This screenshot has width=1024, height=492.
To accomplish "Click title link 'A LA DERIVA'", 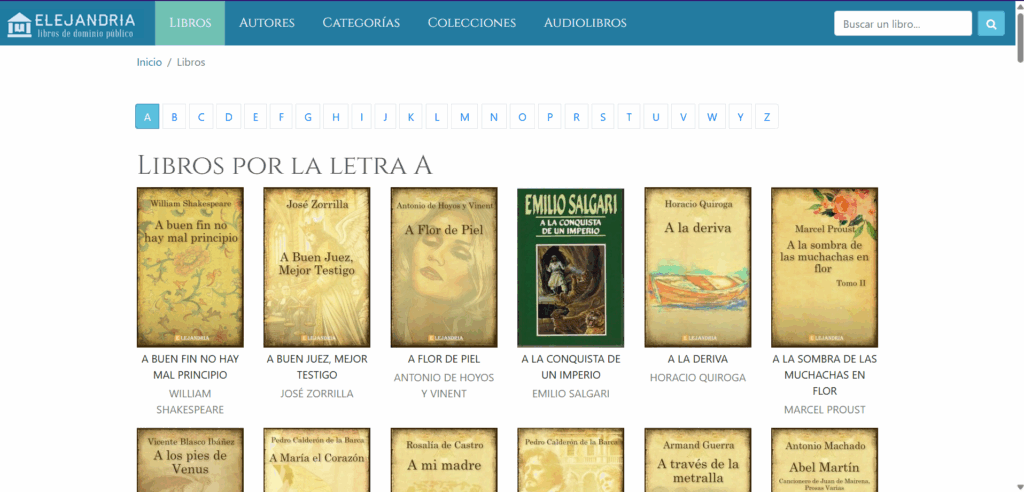I will coord(697,359).
